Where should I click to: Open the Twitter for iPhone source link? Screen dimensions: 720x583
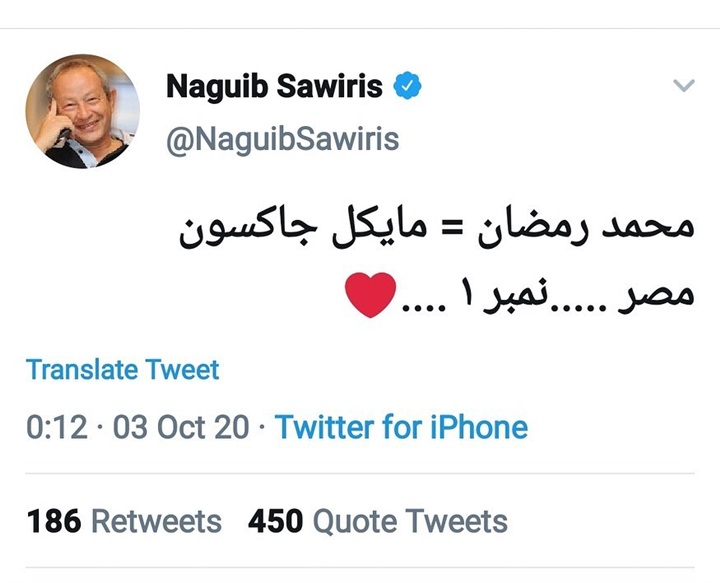(x=401, y=428)
